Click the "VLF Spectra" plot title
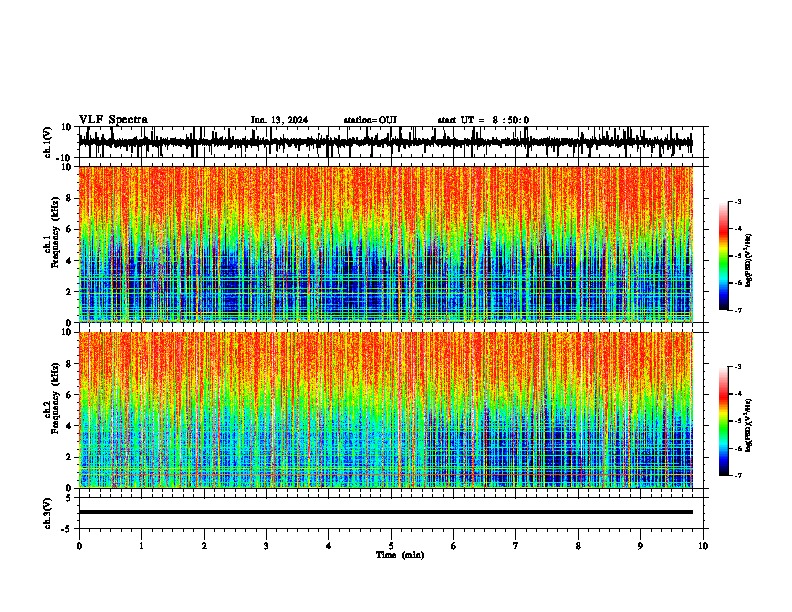This screenshot has width=792, height=612. 113,120
